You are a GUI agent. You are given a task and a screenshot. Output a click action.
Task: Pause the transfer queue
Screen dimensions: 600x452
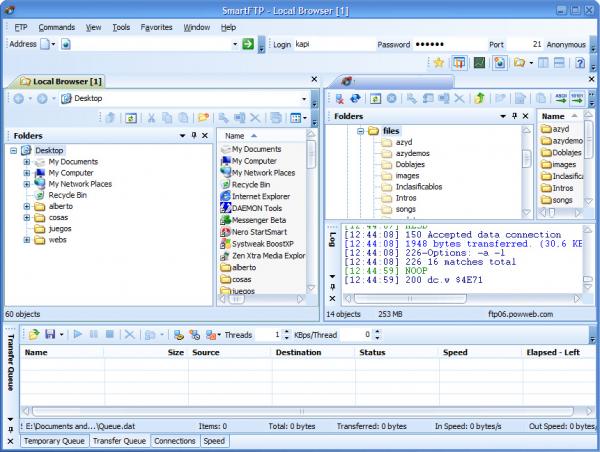tap(94, 335)
